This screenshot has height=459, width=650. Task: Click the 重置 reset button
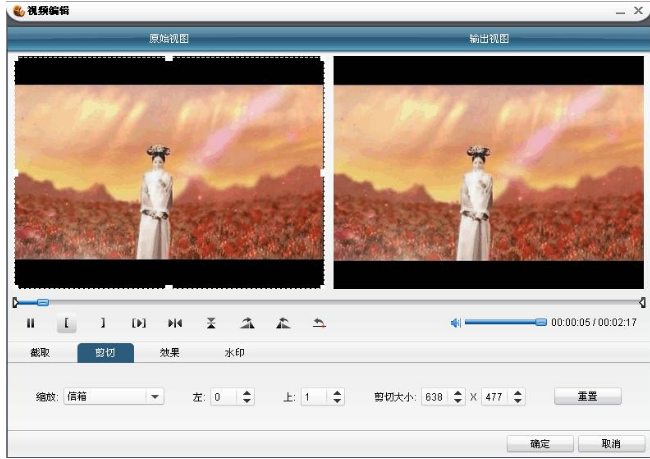(588, 396)
